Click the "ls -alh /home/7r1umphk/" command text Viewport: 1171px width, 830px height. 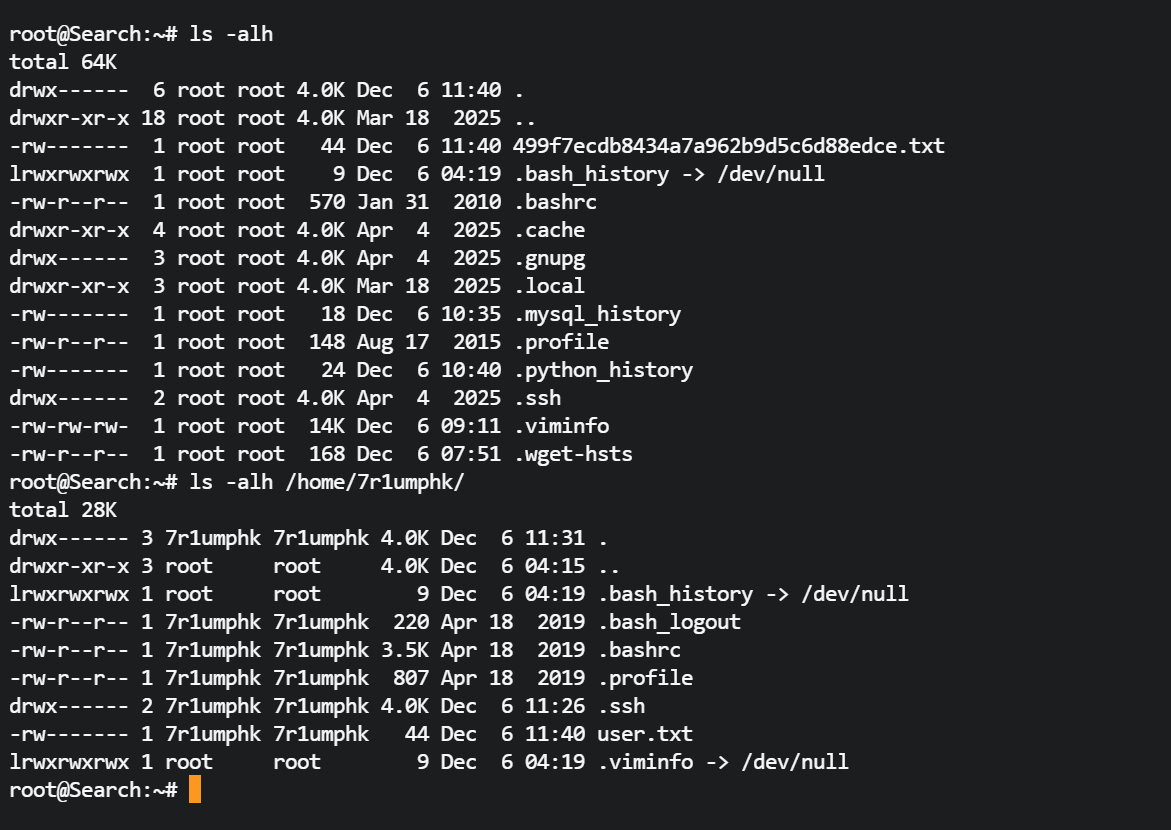click(x=327, y=482)
